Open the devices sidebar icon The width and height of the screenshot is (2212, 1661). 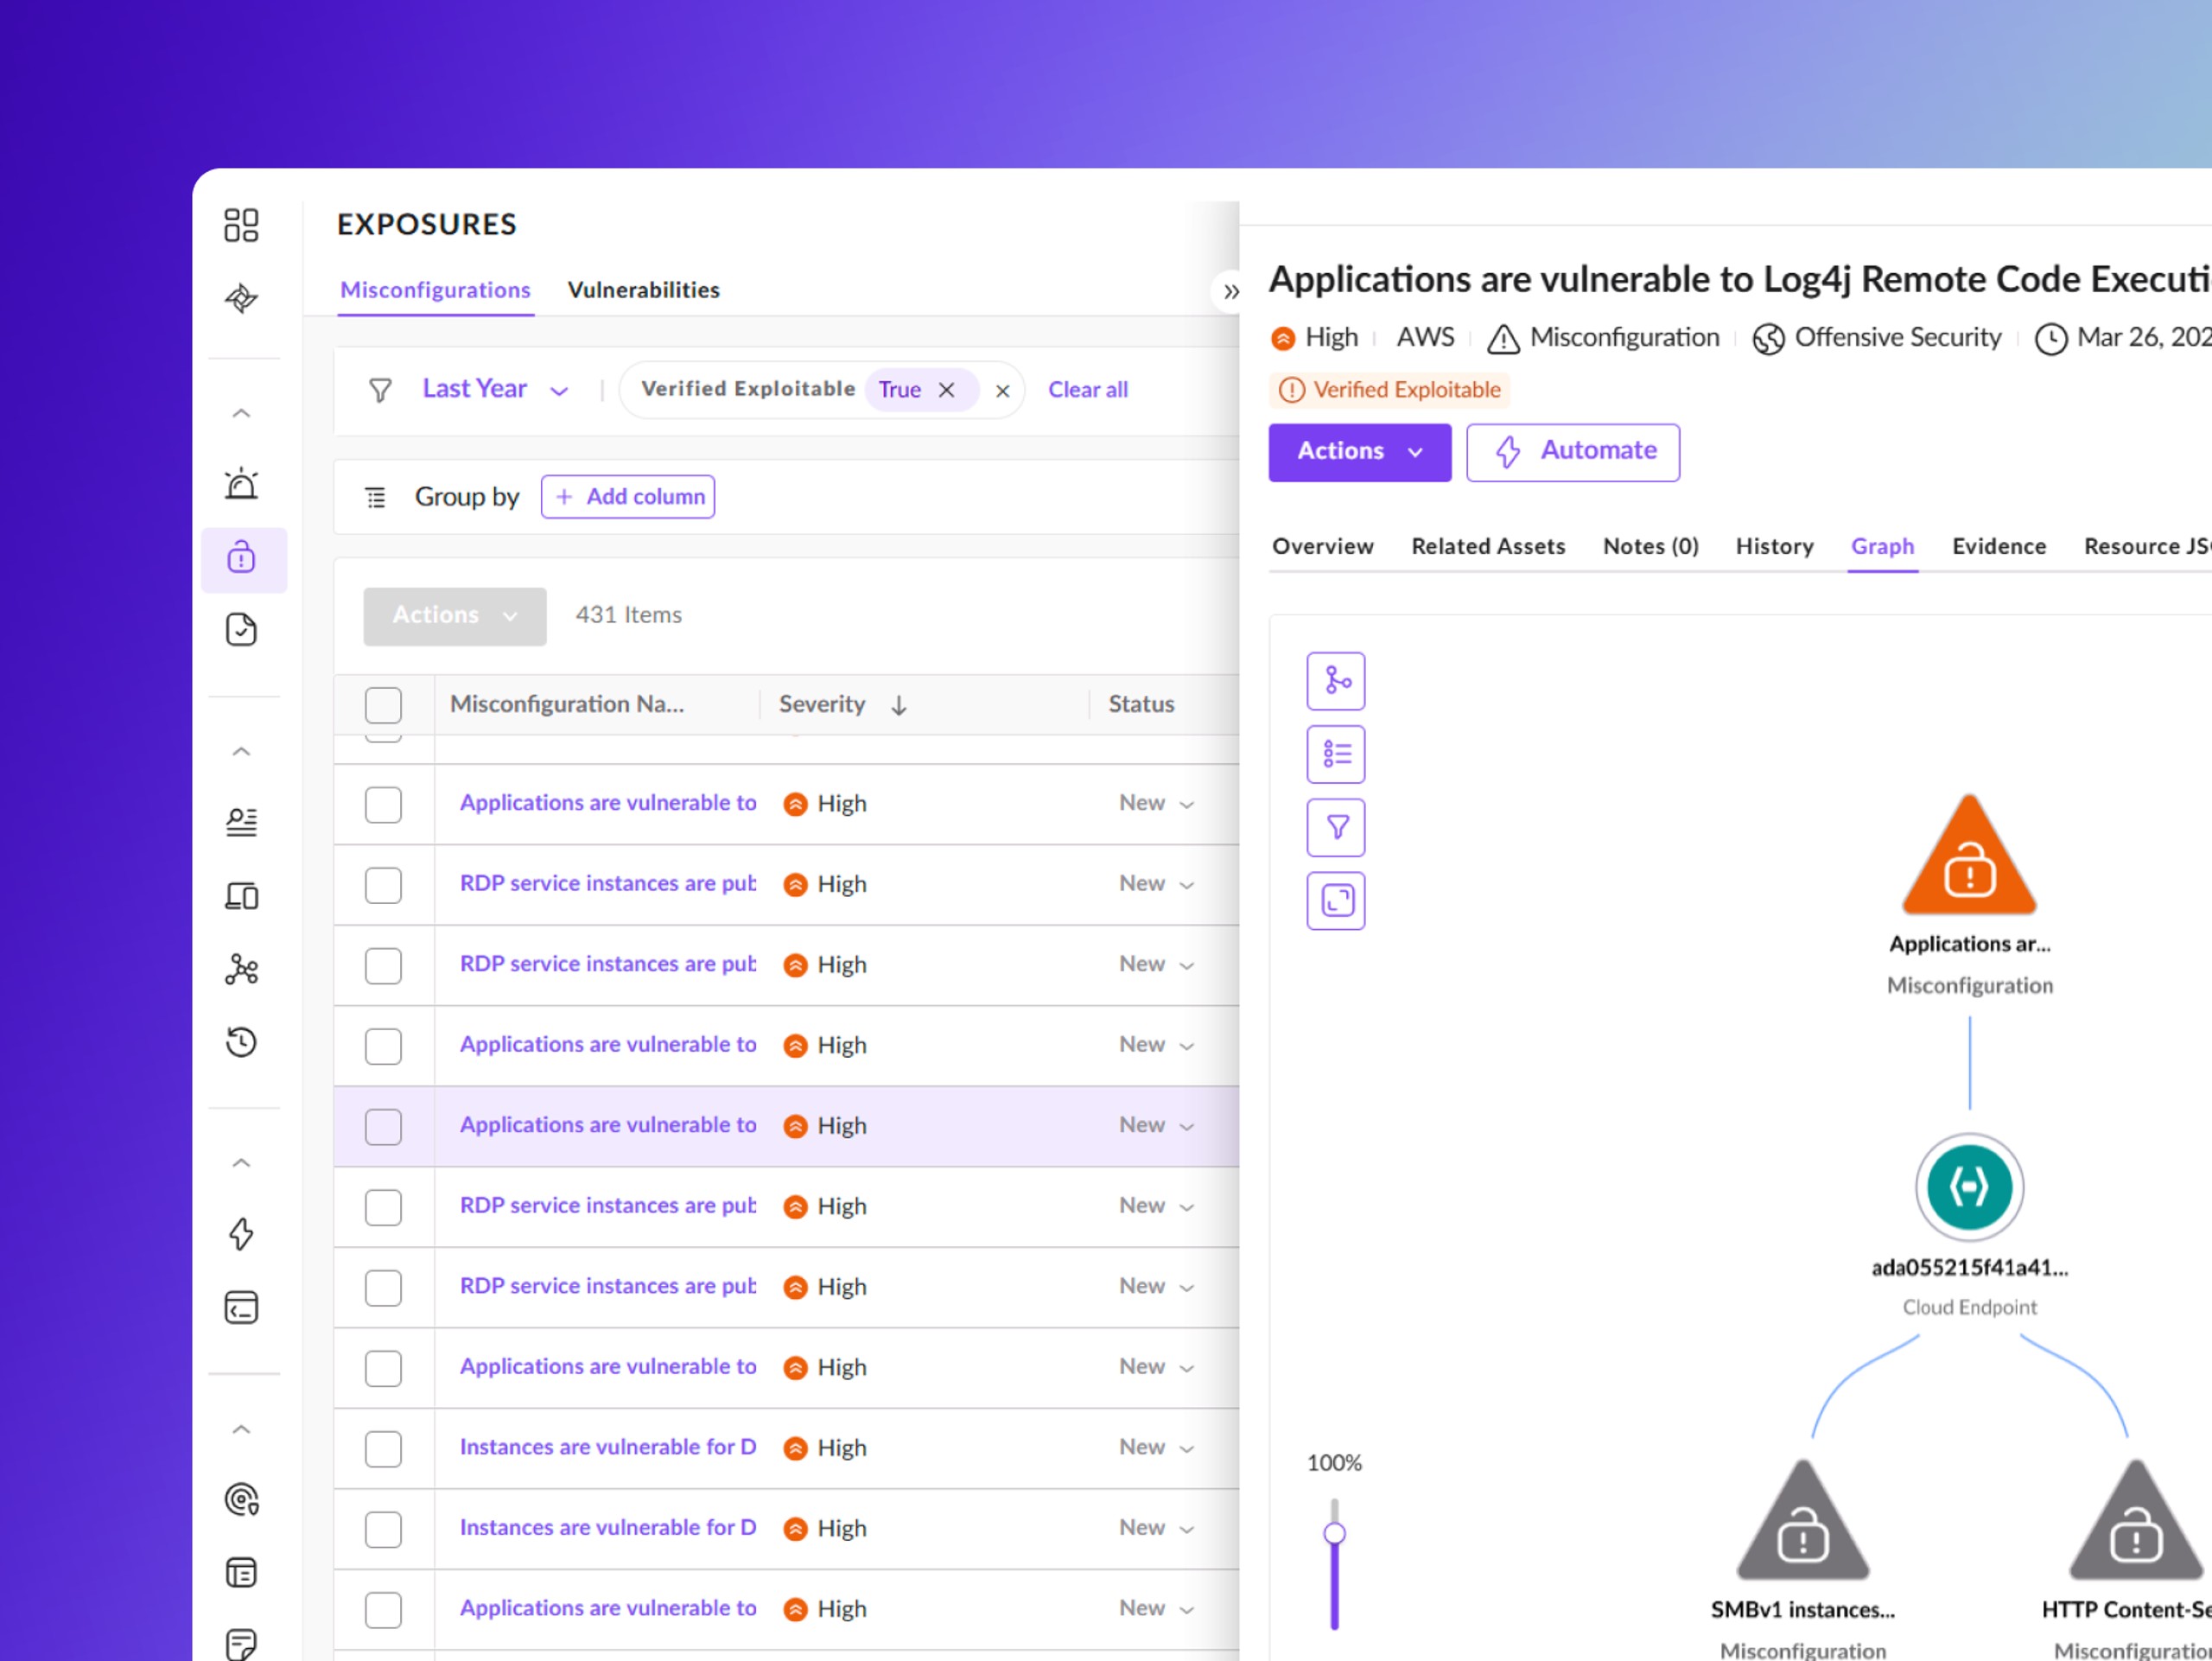[241, 895]
